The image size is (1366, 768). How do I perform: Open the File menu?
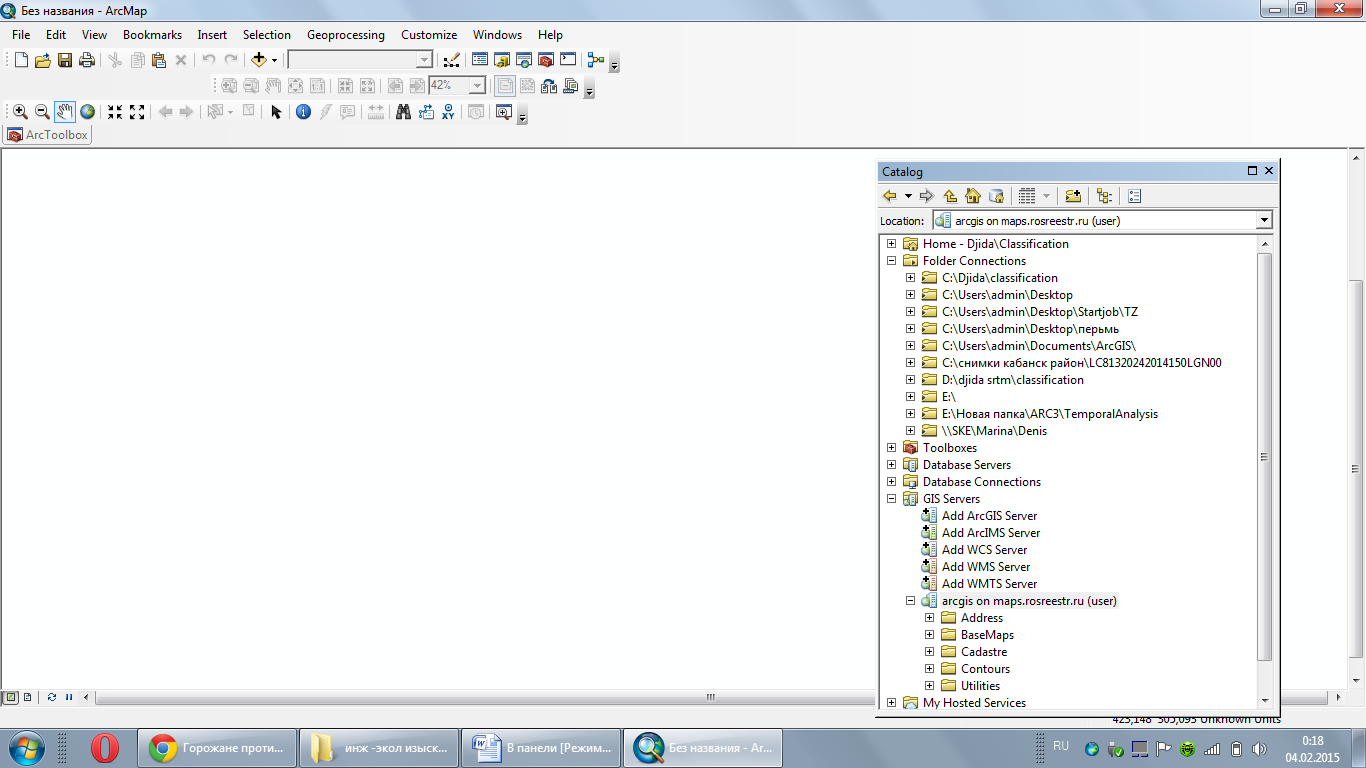[21, 35]
